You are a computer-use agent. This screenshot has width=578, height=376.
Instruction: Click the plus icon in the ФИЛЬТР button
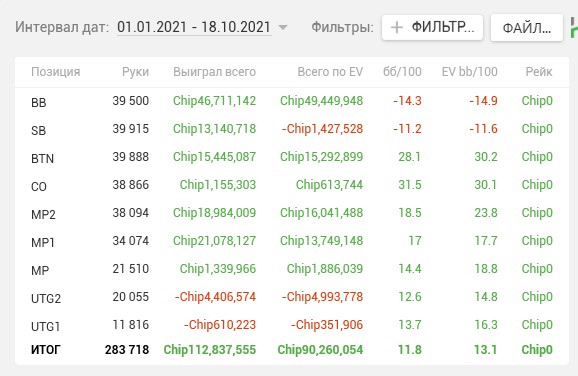point(397,27)
